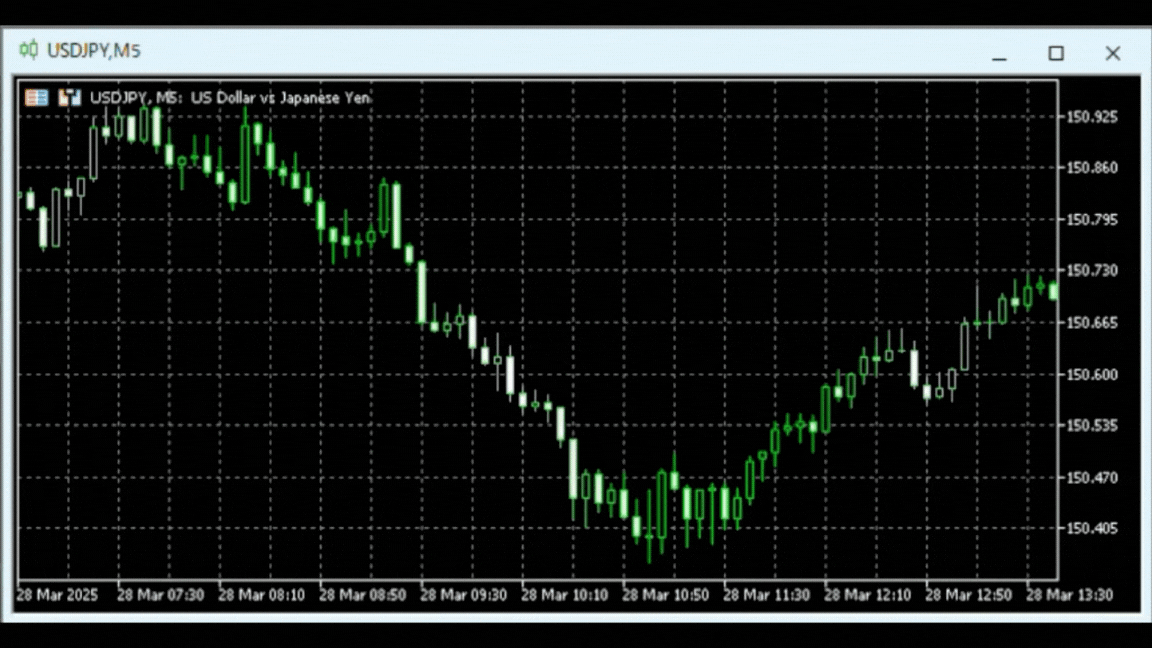Click the USDJPY,M5 title bar text

click(x=93, y=51)
